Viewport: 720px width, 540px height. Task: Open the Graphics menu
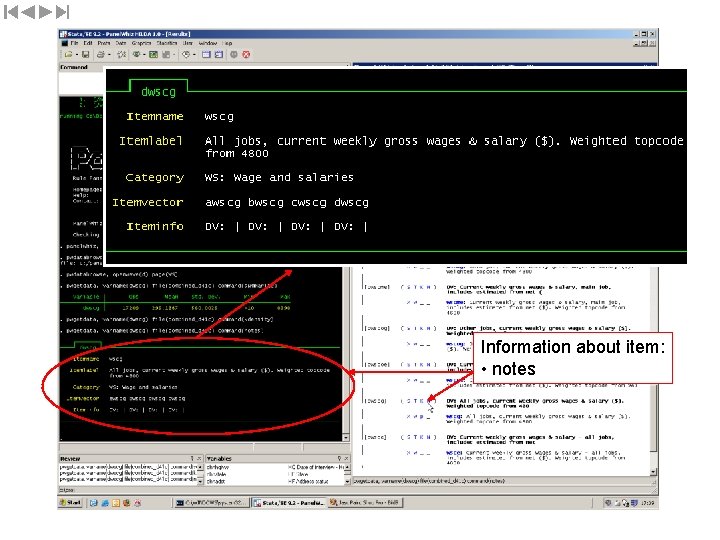pos(141,43)
